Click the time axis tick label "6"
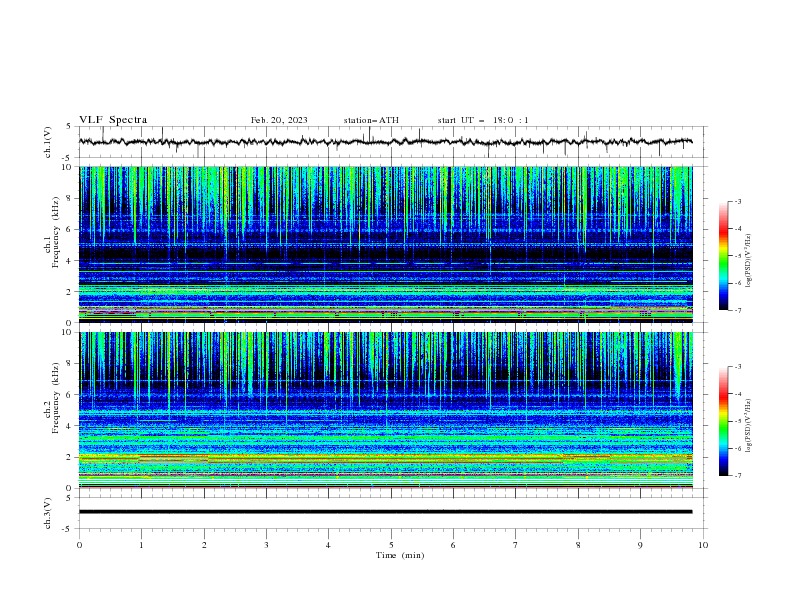792x612 pixels. pos(453,545)
